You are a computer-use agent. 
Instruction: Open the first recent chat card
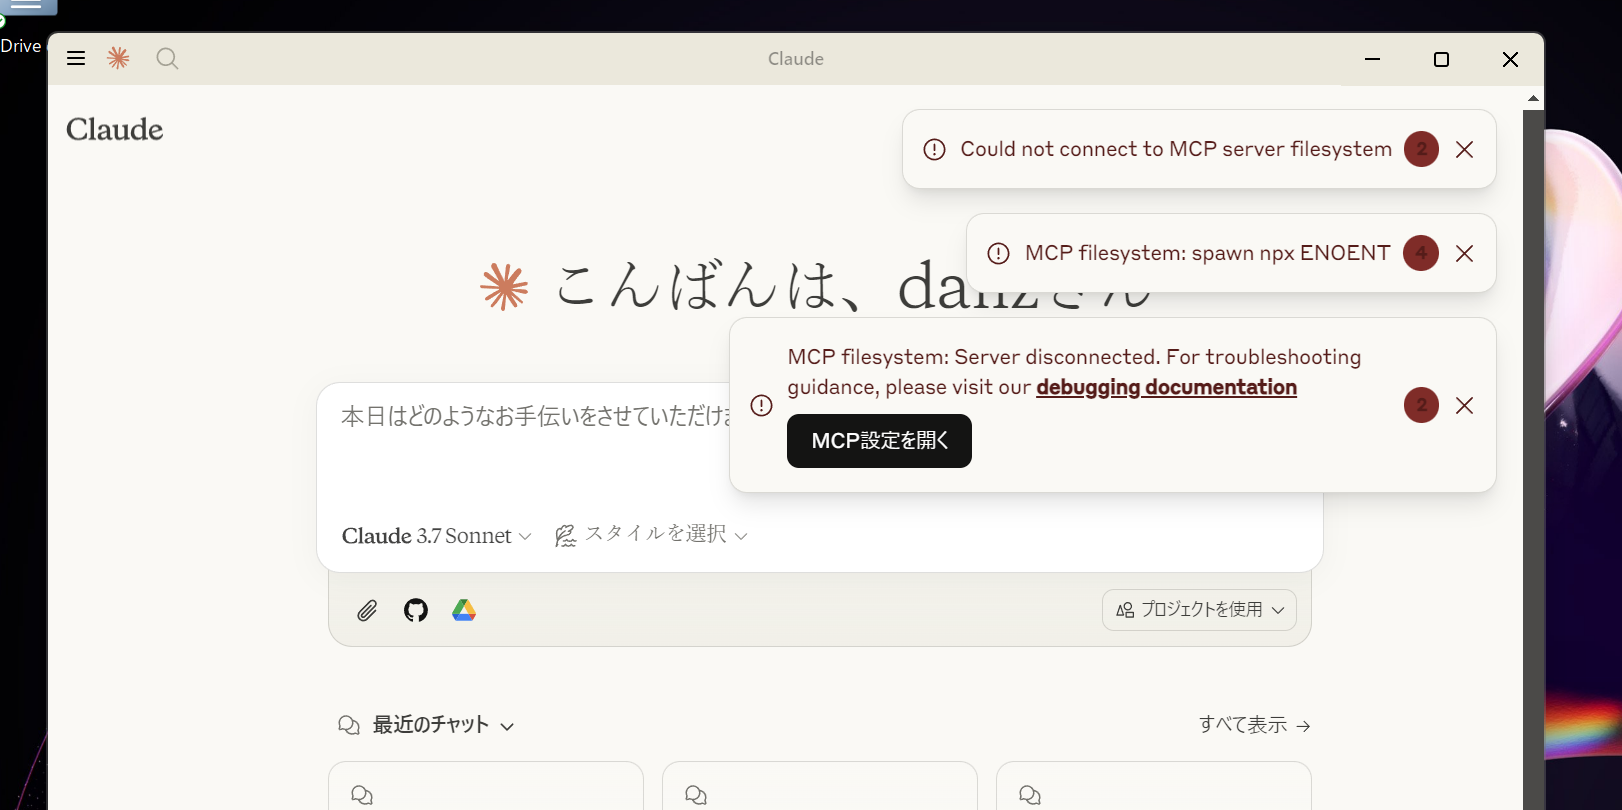pos(486,786)
